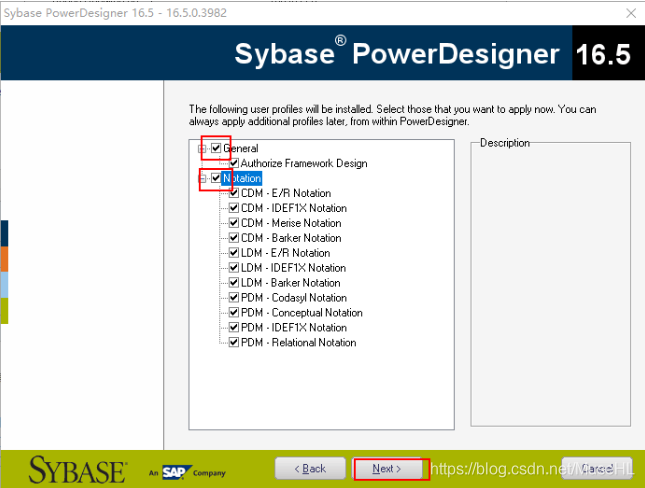This screenshot has height=488, width=645.
Task: Collapse the General tree node
Action: (202, 149)
